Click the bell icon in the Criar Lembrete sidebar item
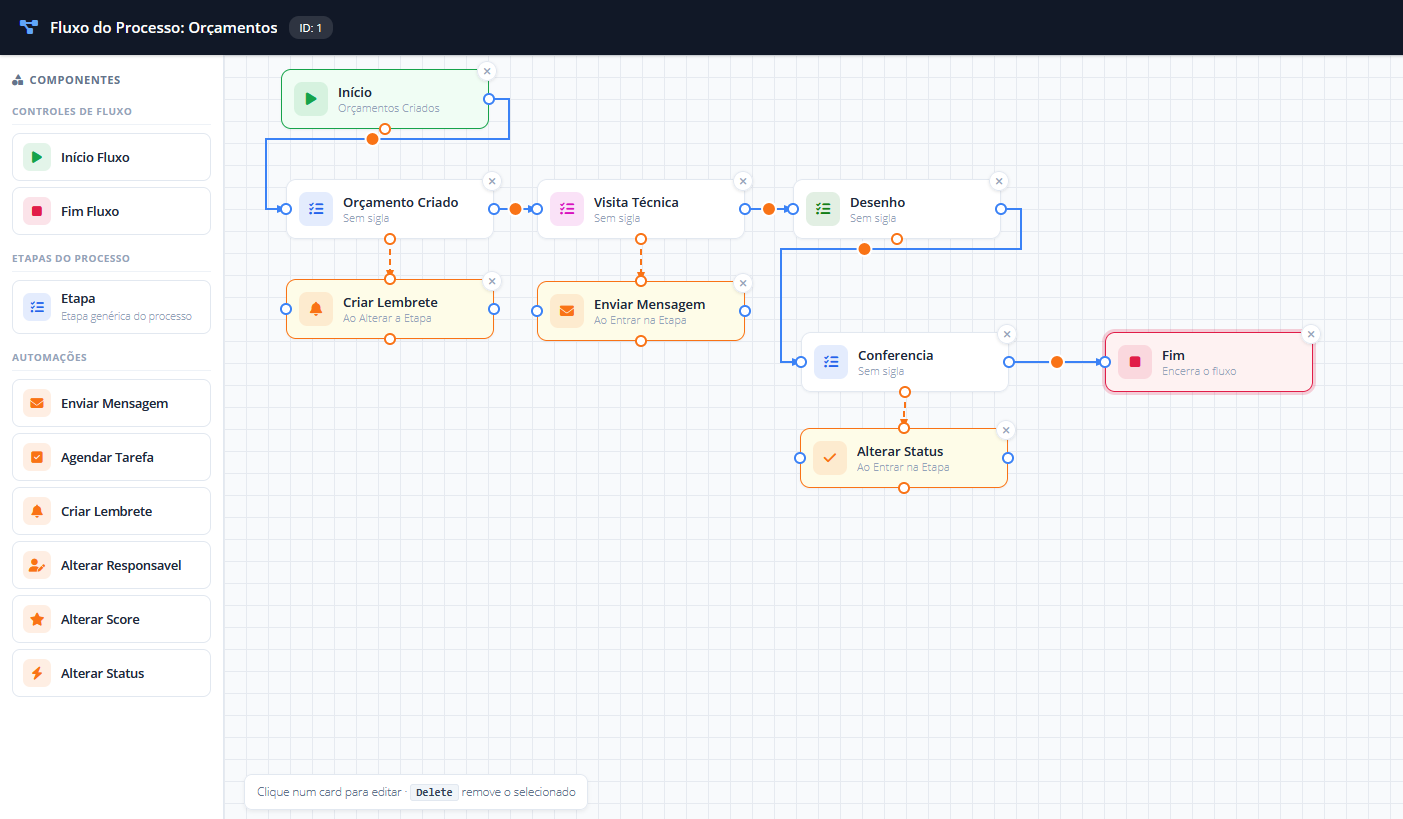The image size is (1403, 819). 37,511
